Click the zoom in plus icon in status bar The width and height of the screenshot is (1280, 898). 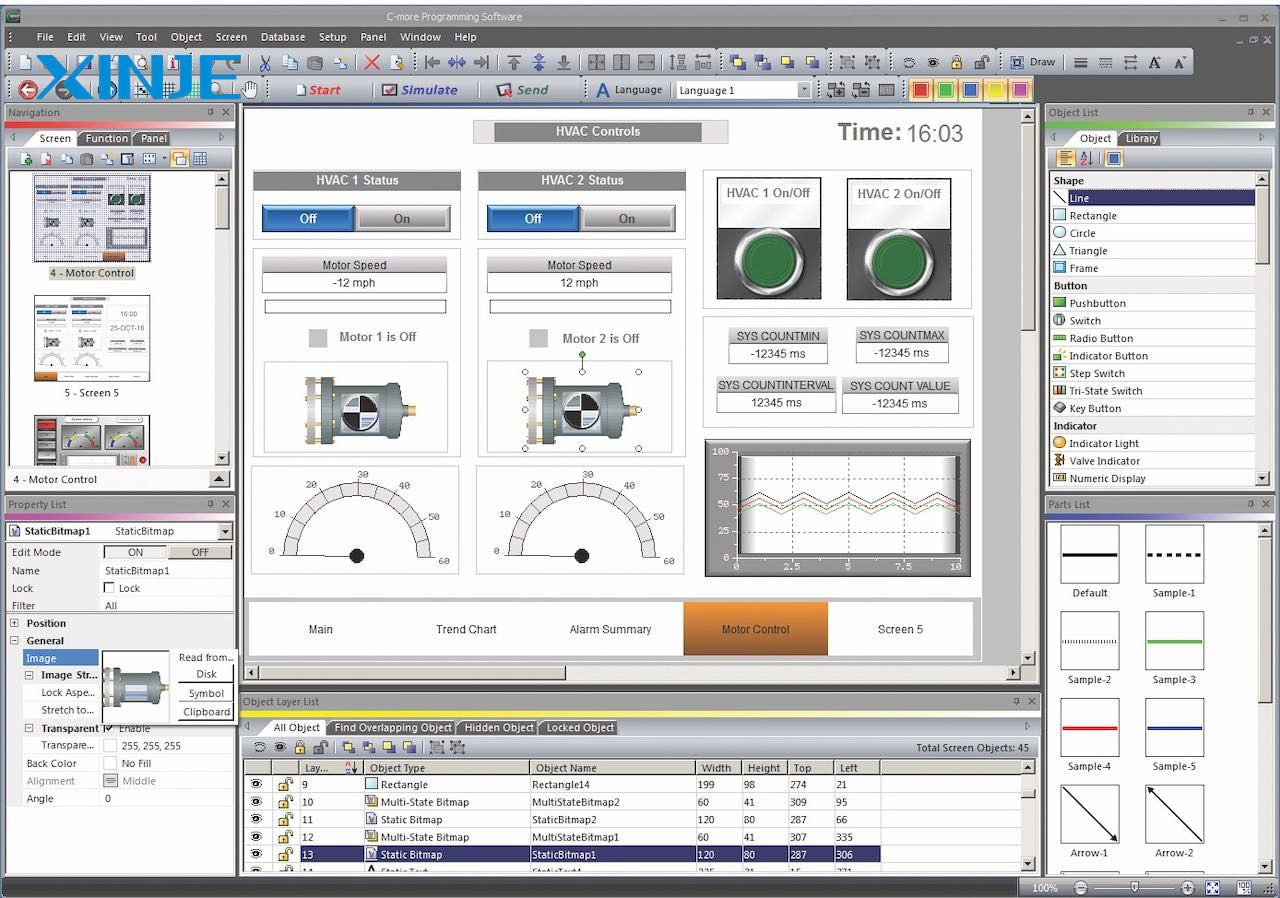tap(1187, 887)
